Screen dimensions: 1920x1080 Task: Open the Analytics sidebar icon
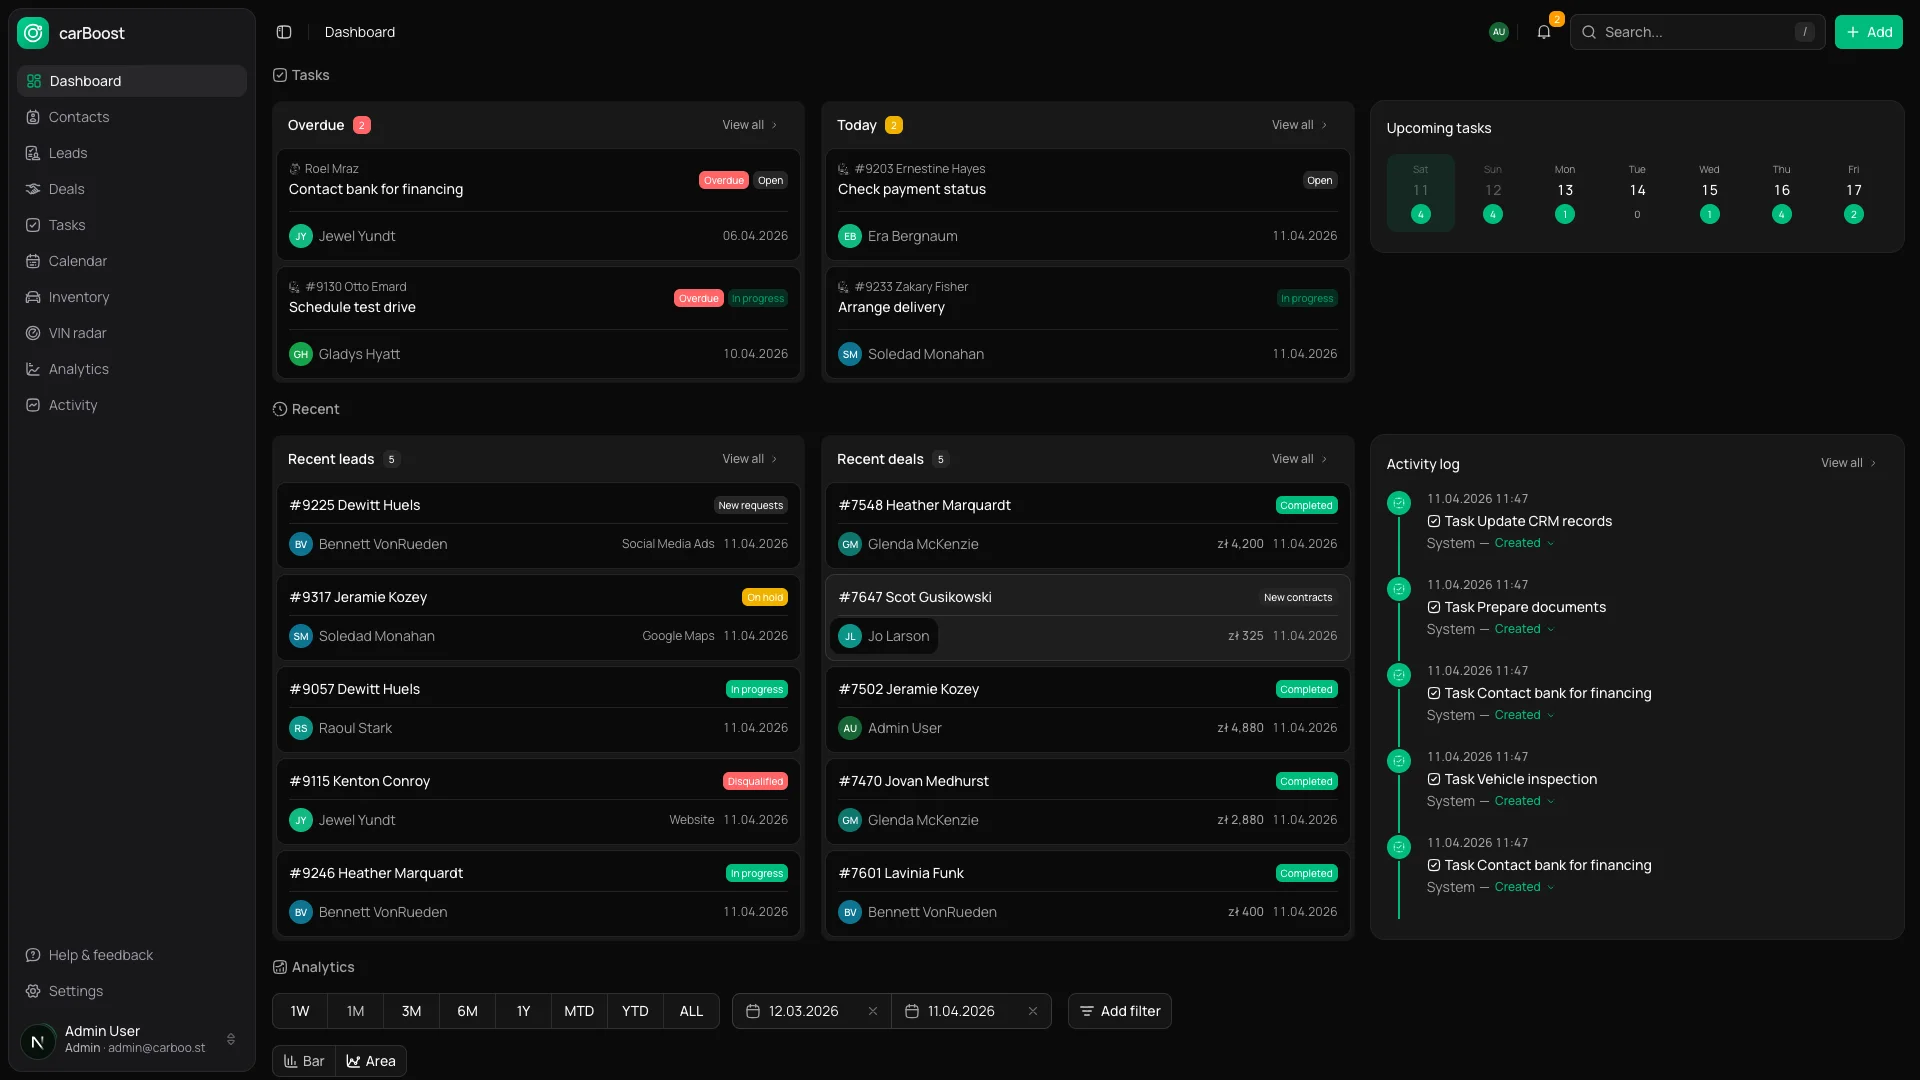point(33,369)
